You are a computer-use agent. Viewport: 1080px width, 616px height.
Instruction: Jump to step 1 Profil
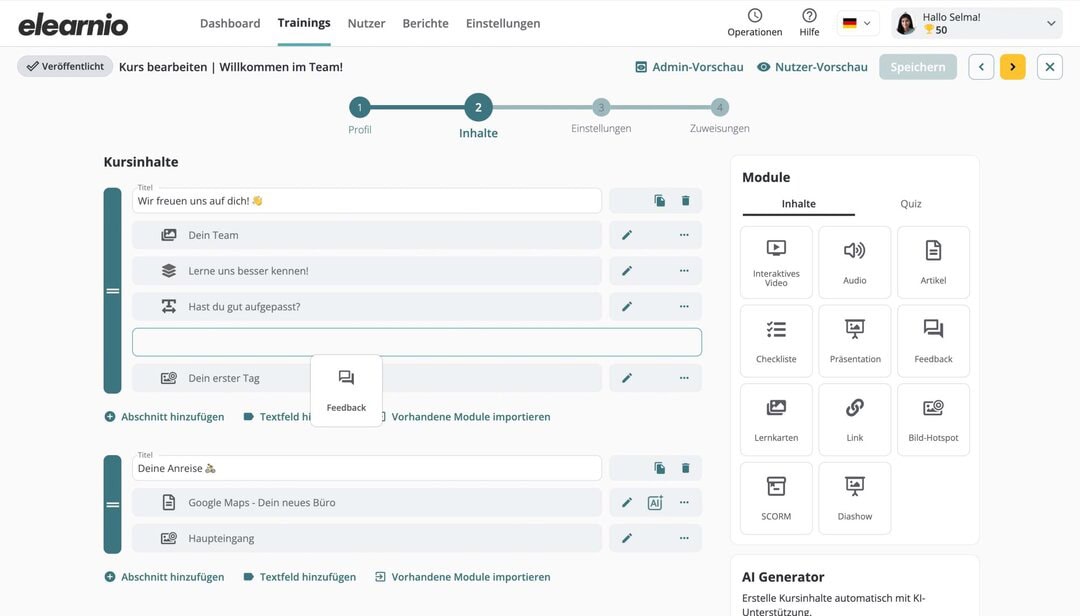tap(360, 107)
